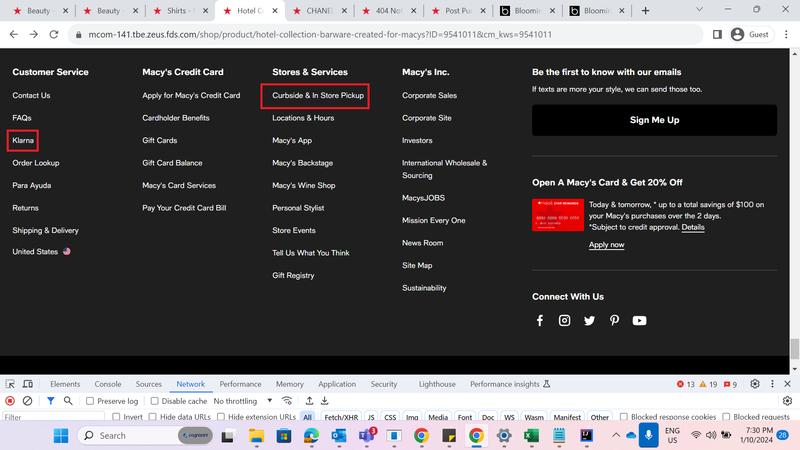Switch to the Application tab

coord(337,384)
